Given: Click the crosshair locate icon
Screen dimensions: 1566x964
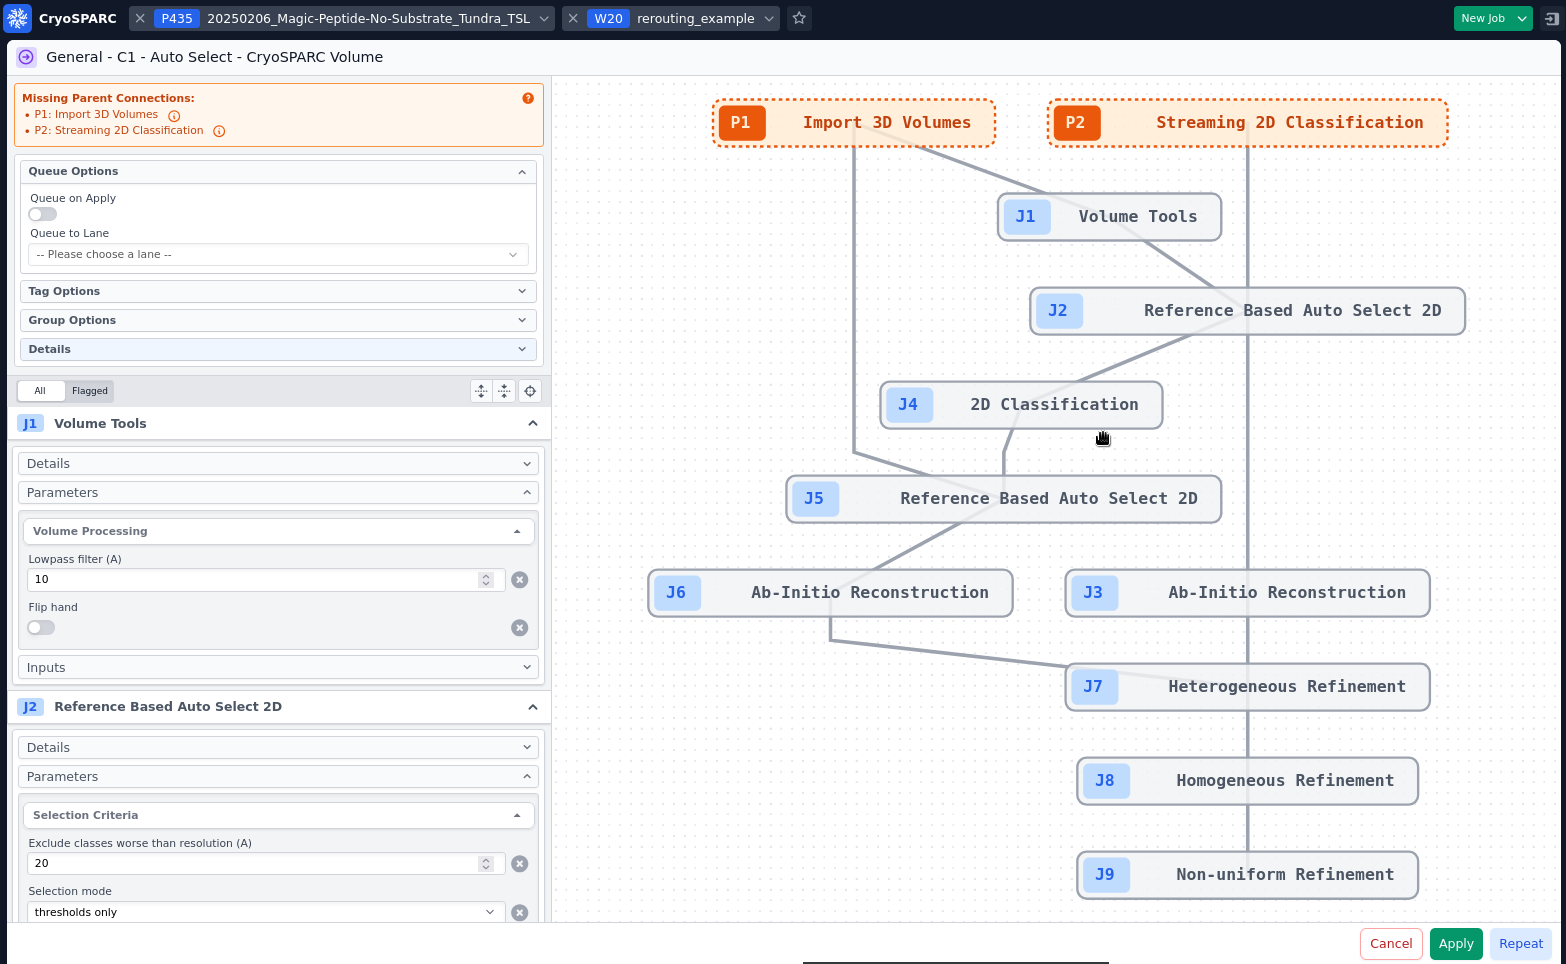Looking at the screenshot, I should point(530,391).
